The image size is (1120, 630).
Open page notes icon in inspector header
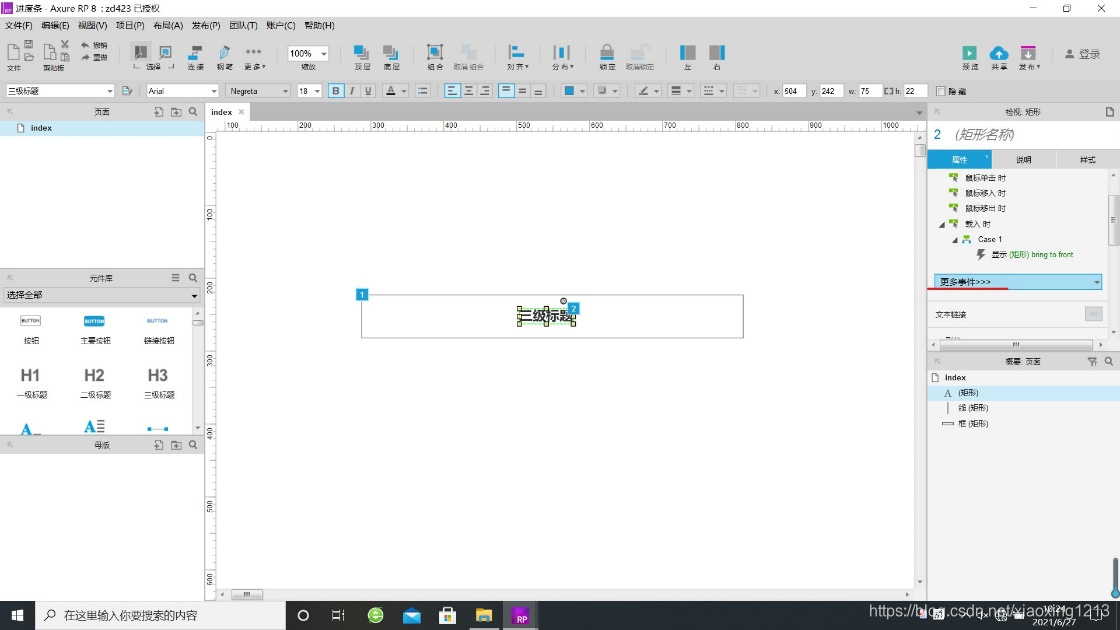click(1109, 112)
